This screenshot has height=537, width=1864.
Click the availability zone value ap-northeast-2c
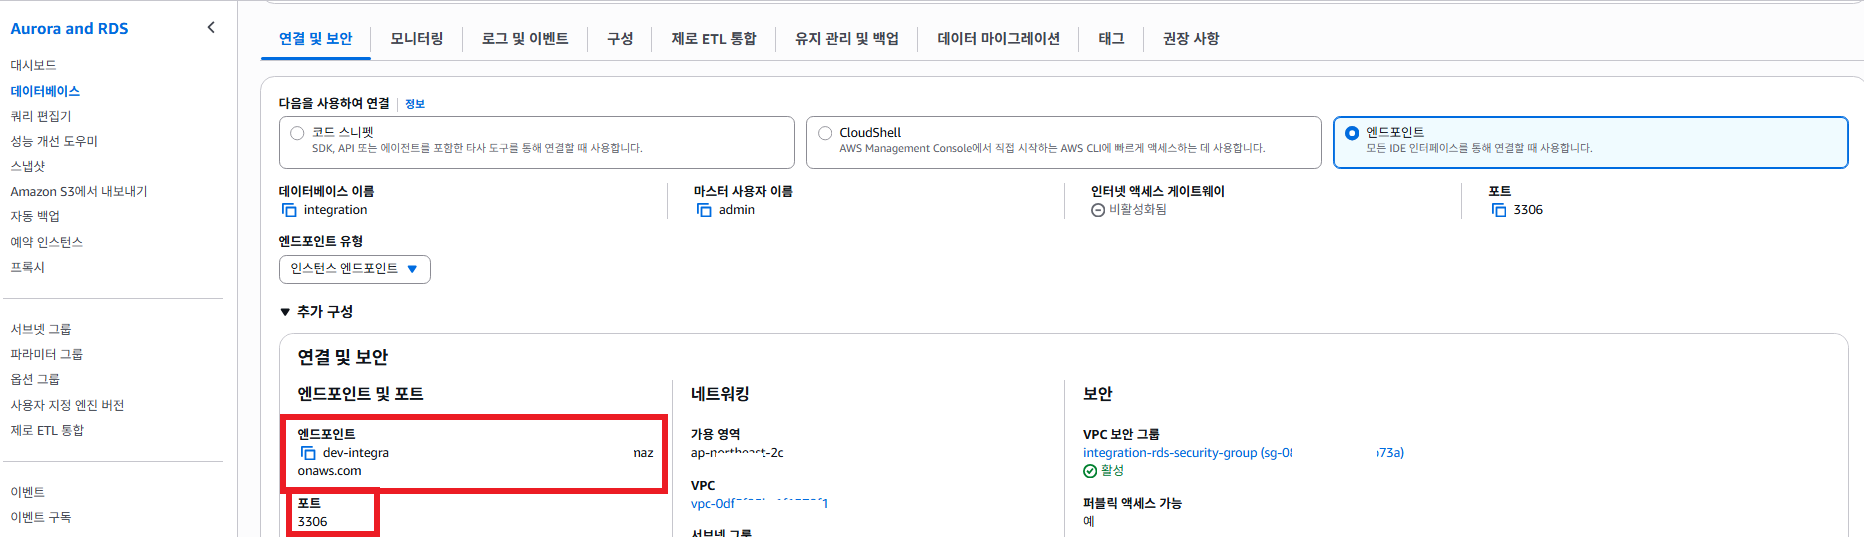click(x=737, y=453)
